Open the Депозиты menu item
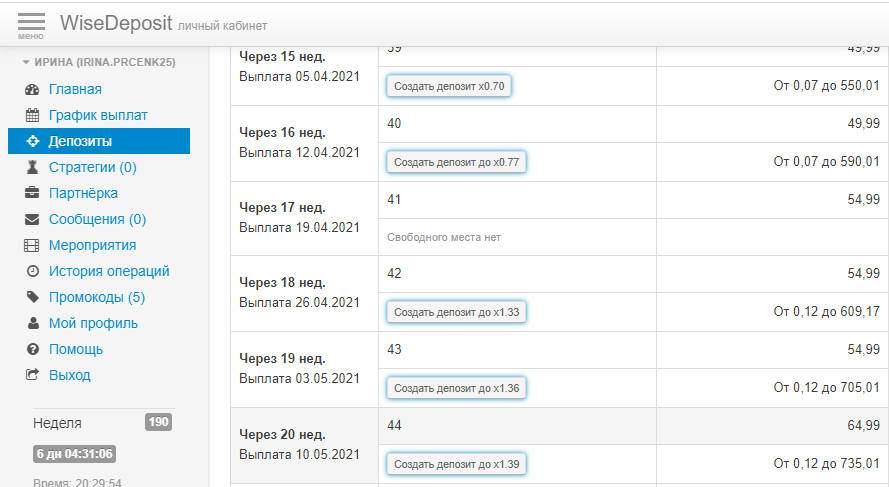Image resolution: width=889 pixels, height=487 pixels. coord(80,142)
